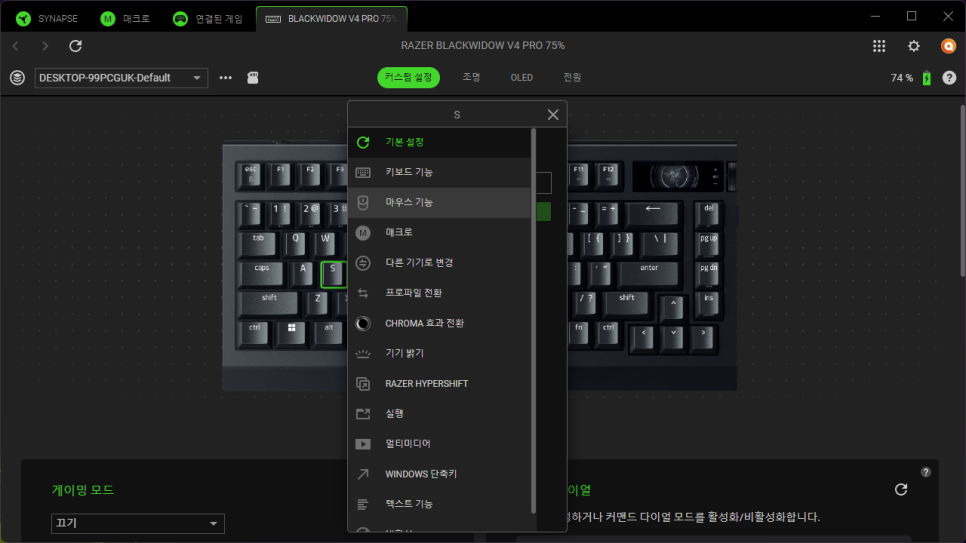This screenshot has width=966, height=543.
Task: Switch to the 매크로 top tab
Action: (x=125, y=18)
